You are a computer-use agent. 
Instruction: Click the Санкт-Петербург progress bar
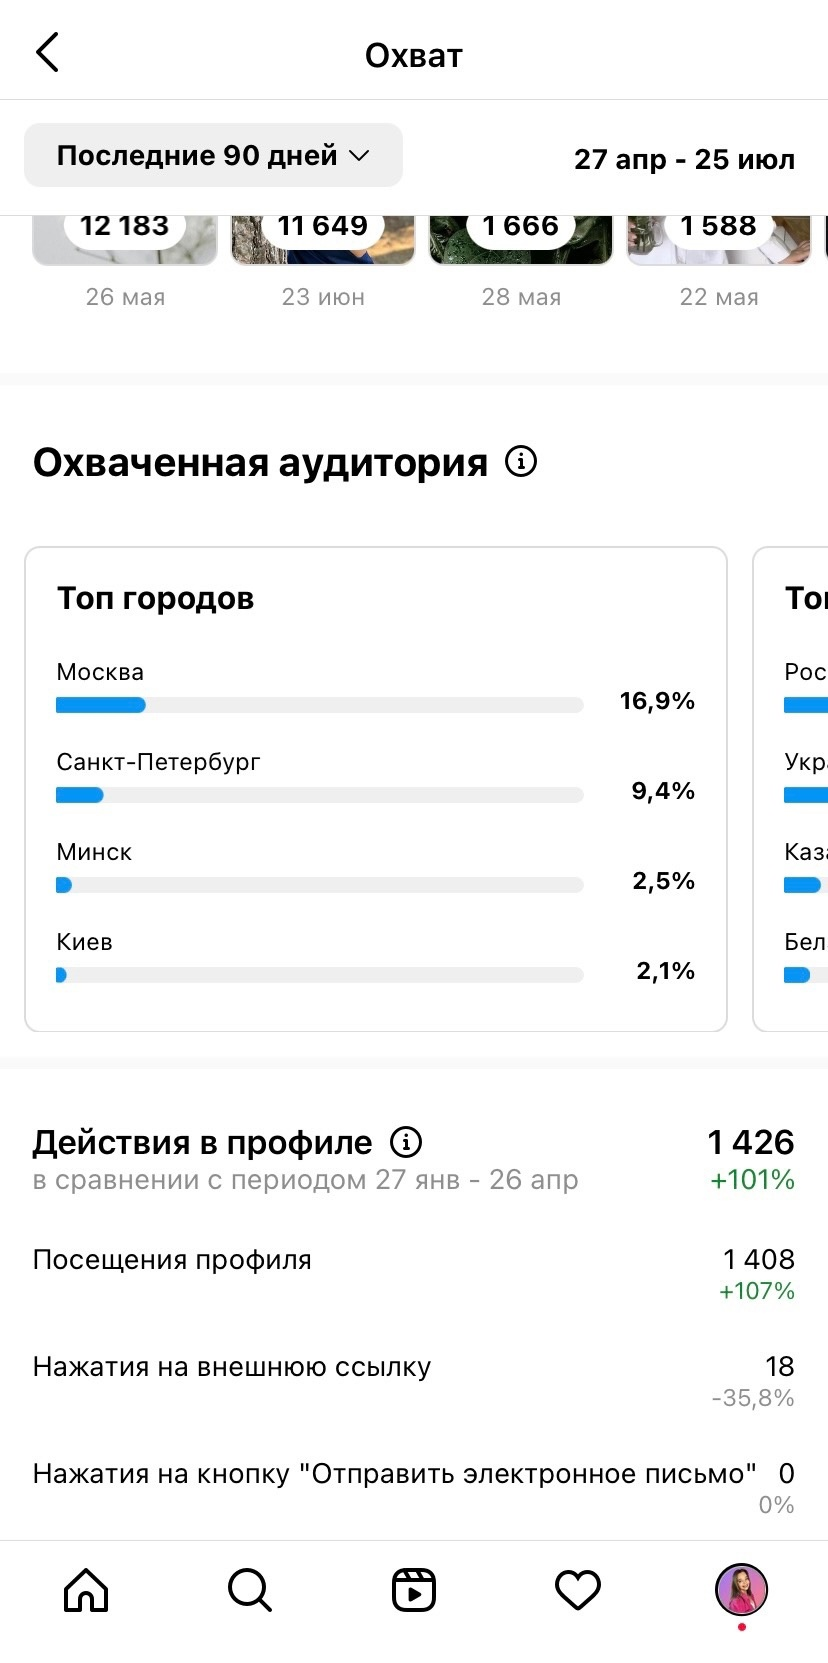[x=319, y=795]
